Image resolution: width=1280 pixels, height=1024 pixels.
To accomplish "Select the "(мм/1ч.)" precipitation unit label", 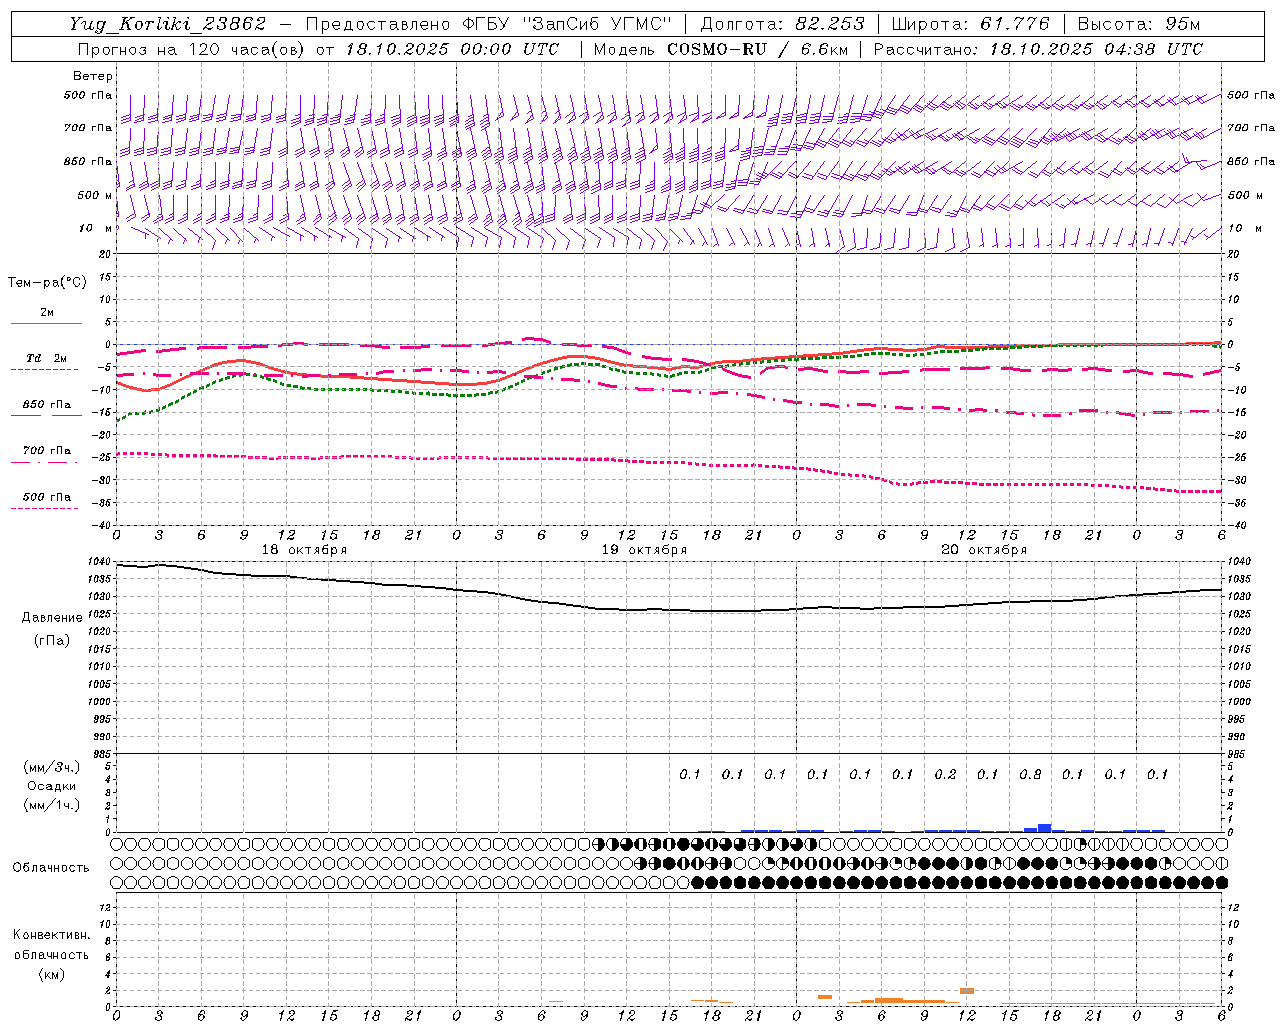I will click(x=52, y=805).
